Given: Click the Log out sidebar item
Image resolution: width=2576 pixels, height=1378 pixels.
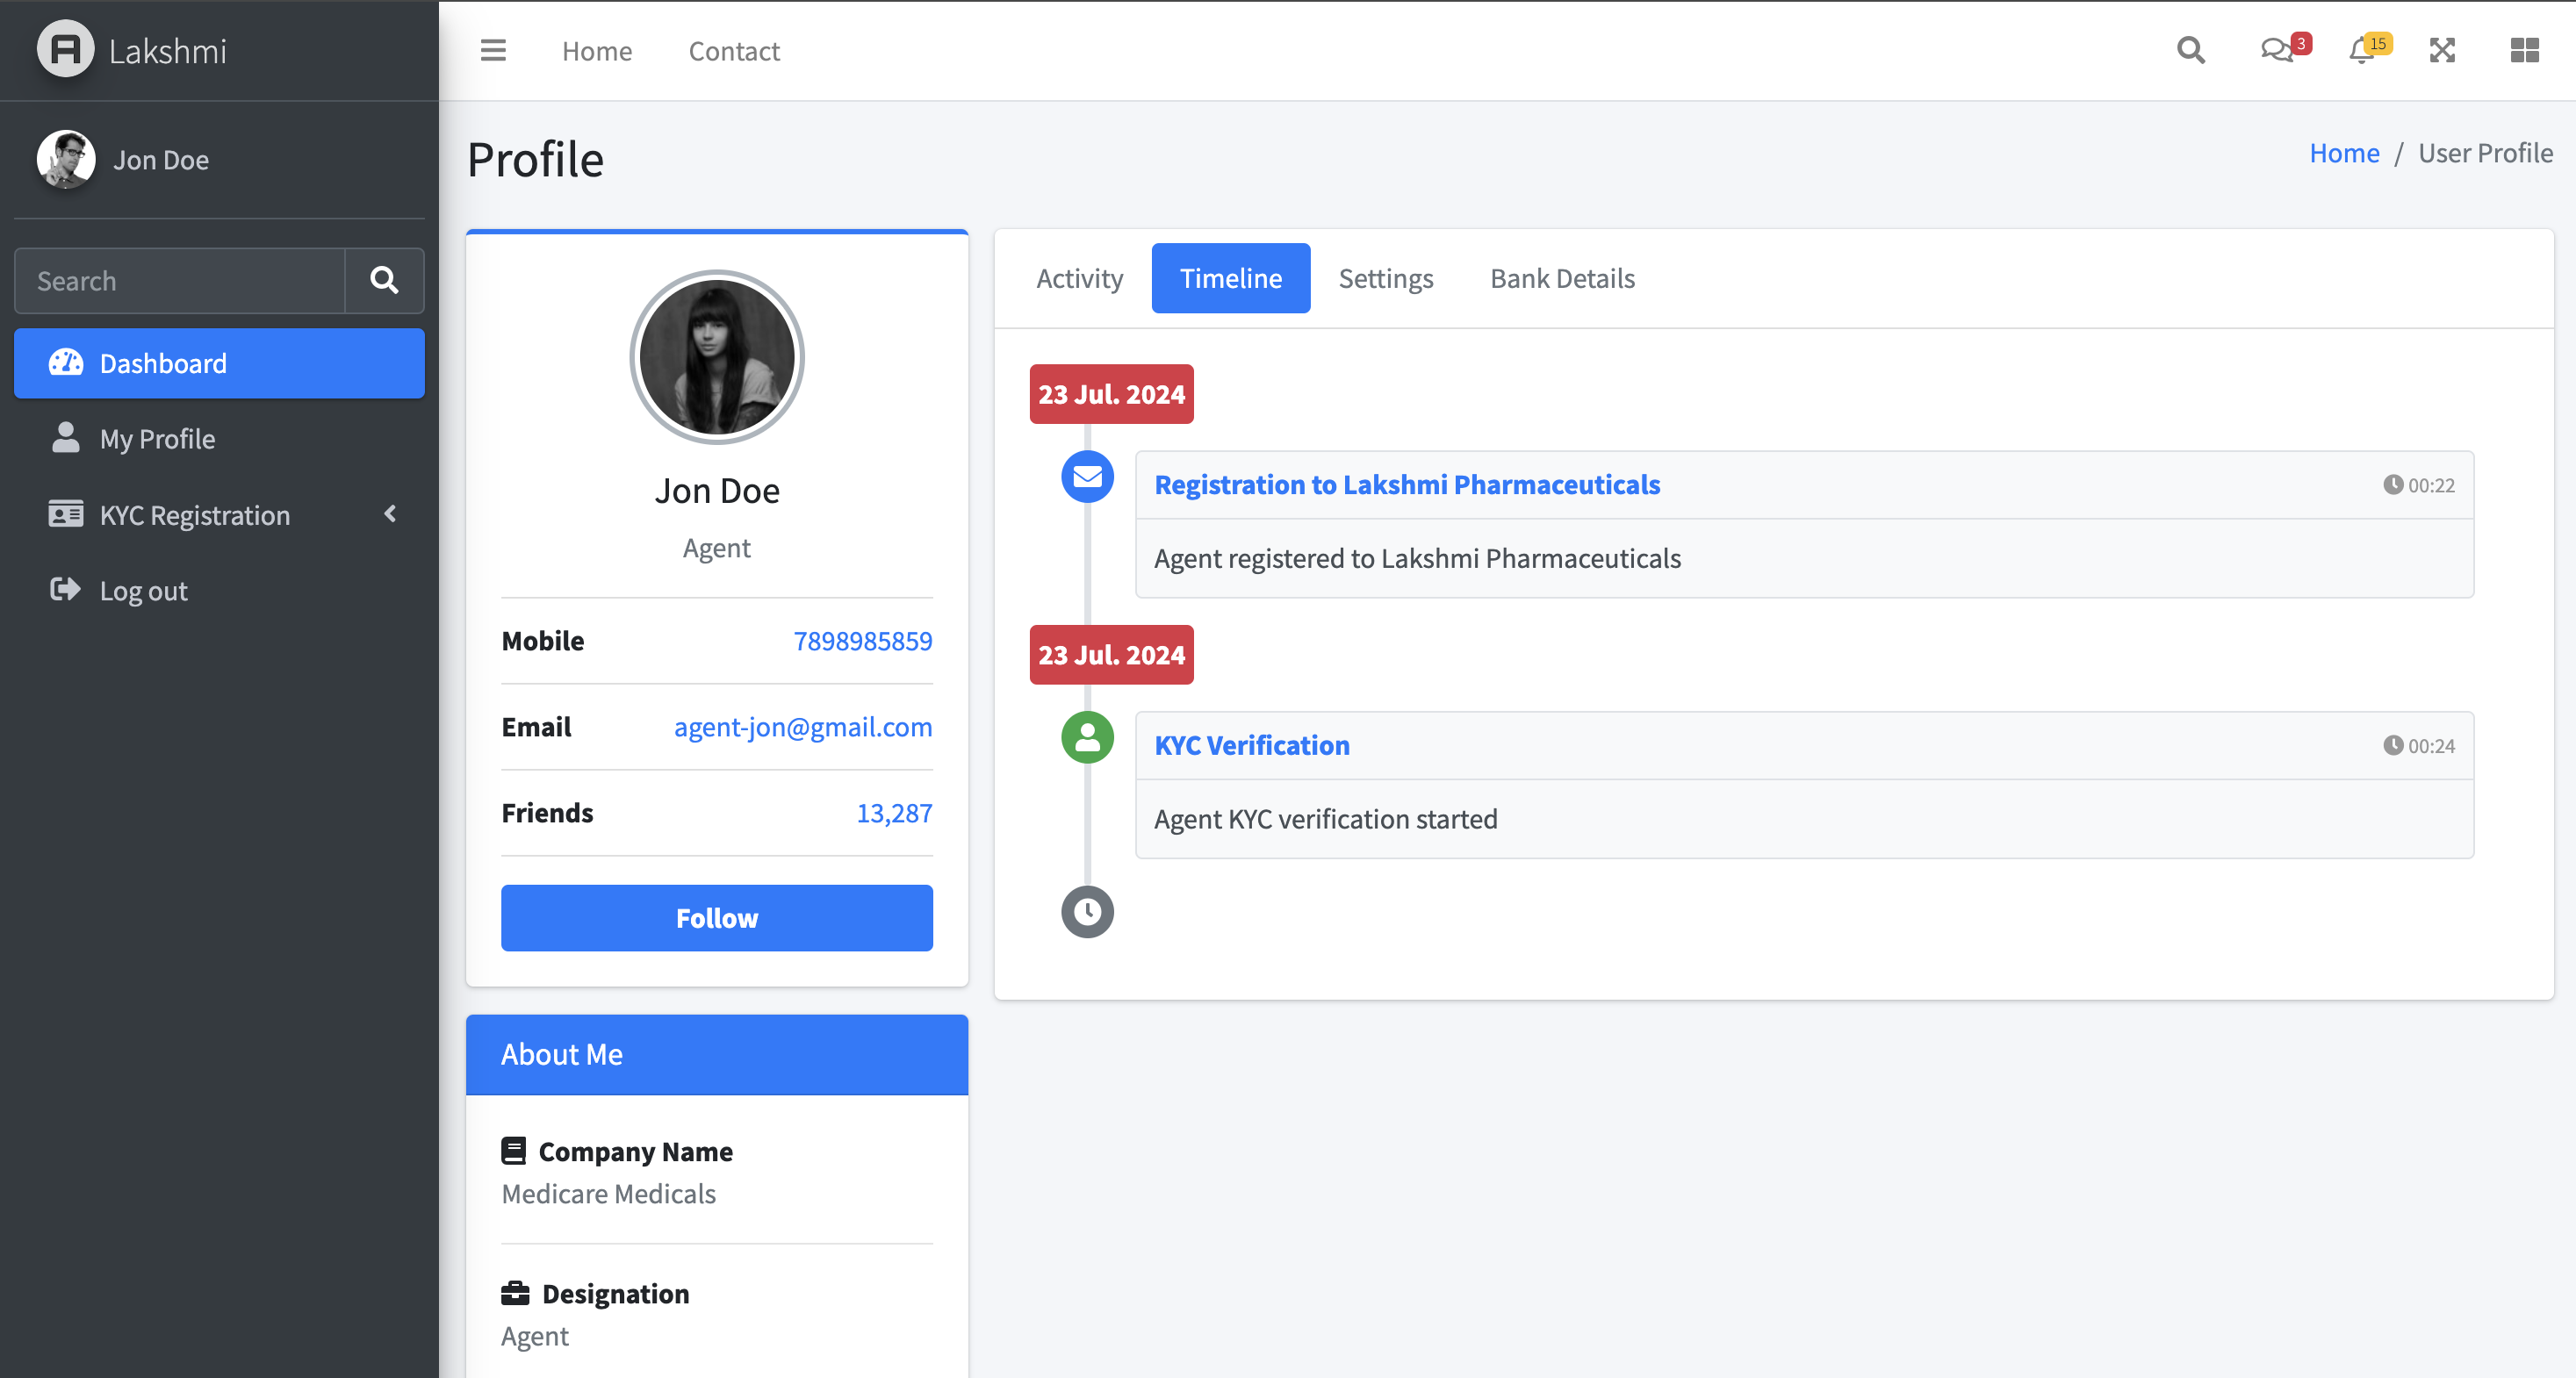Looking at the screenshot, I should click(143, 591).
